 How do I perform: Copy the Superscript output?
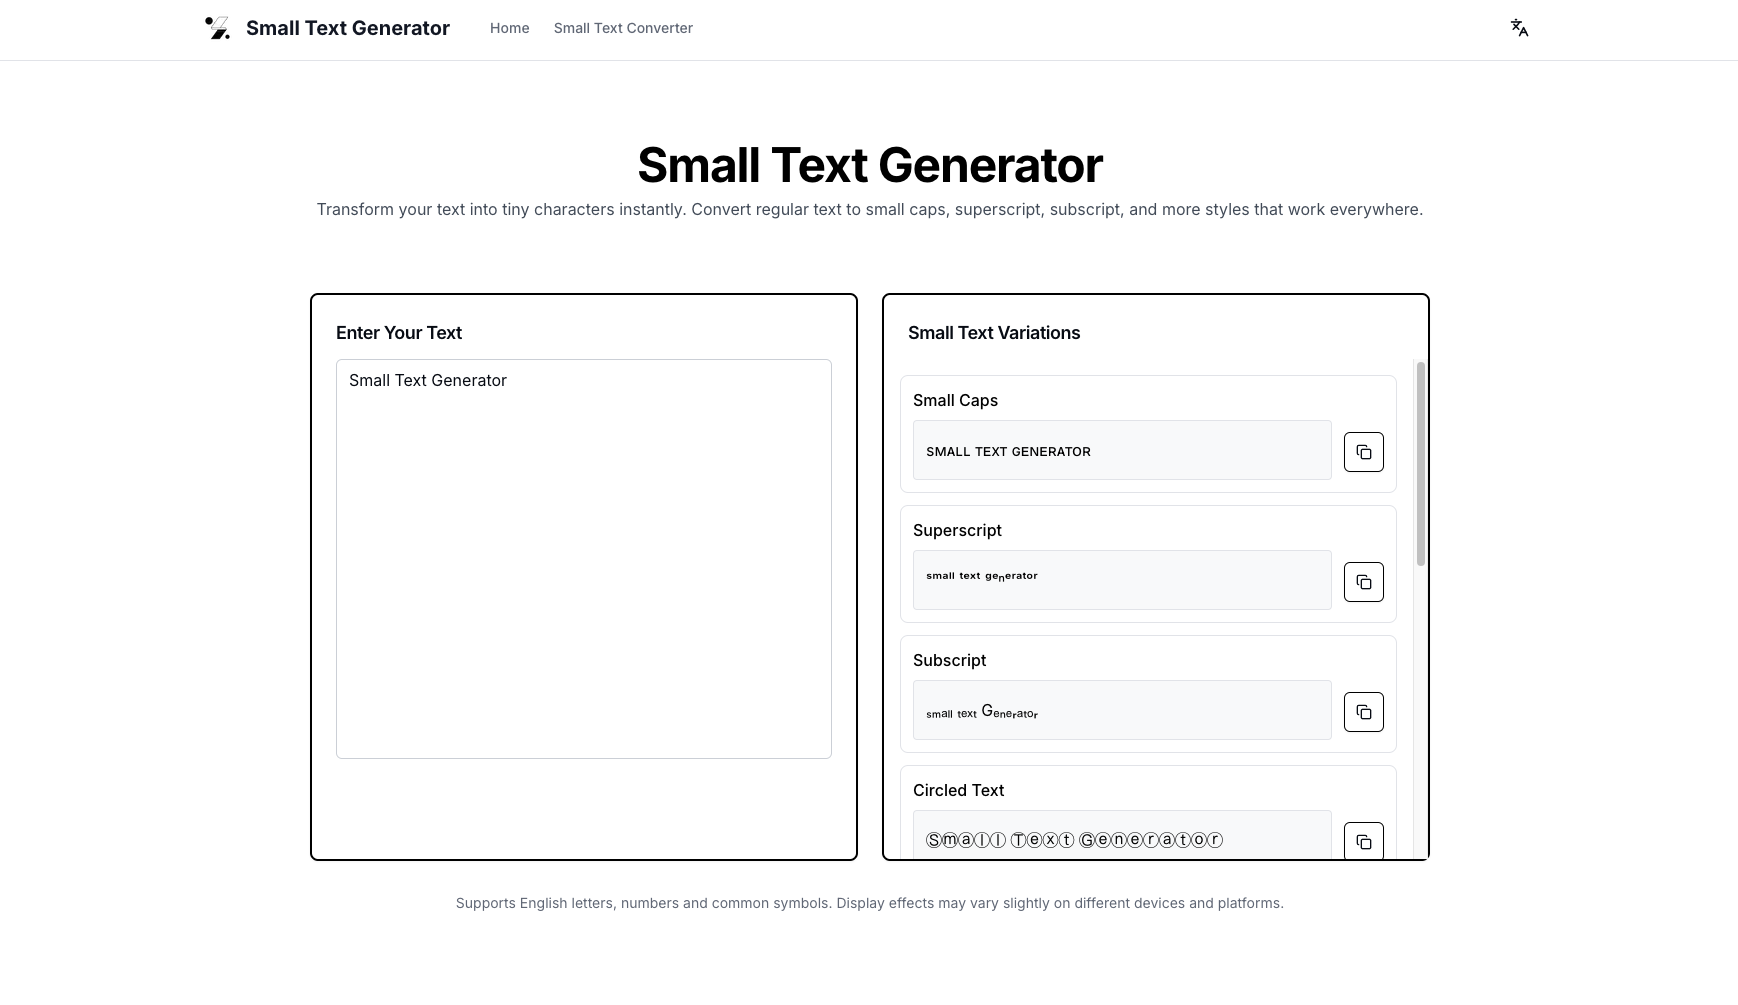pos(1363,581)
